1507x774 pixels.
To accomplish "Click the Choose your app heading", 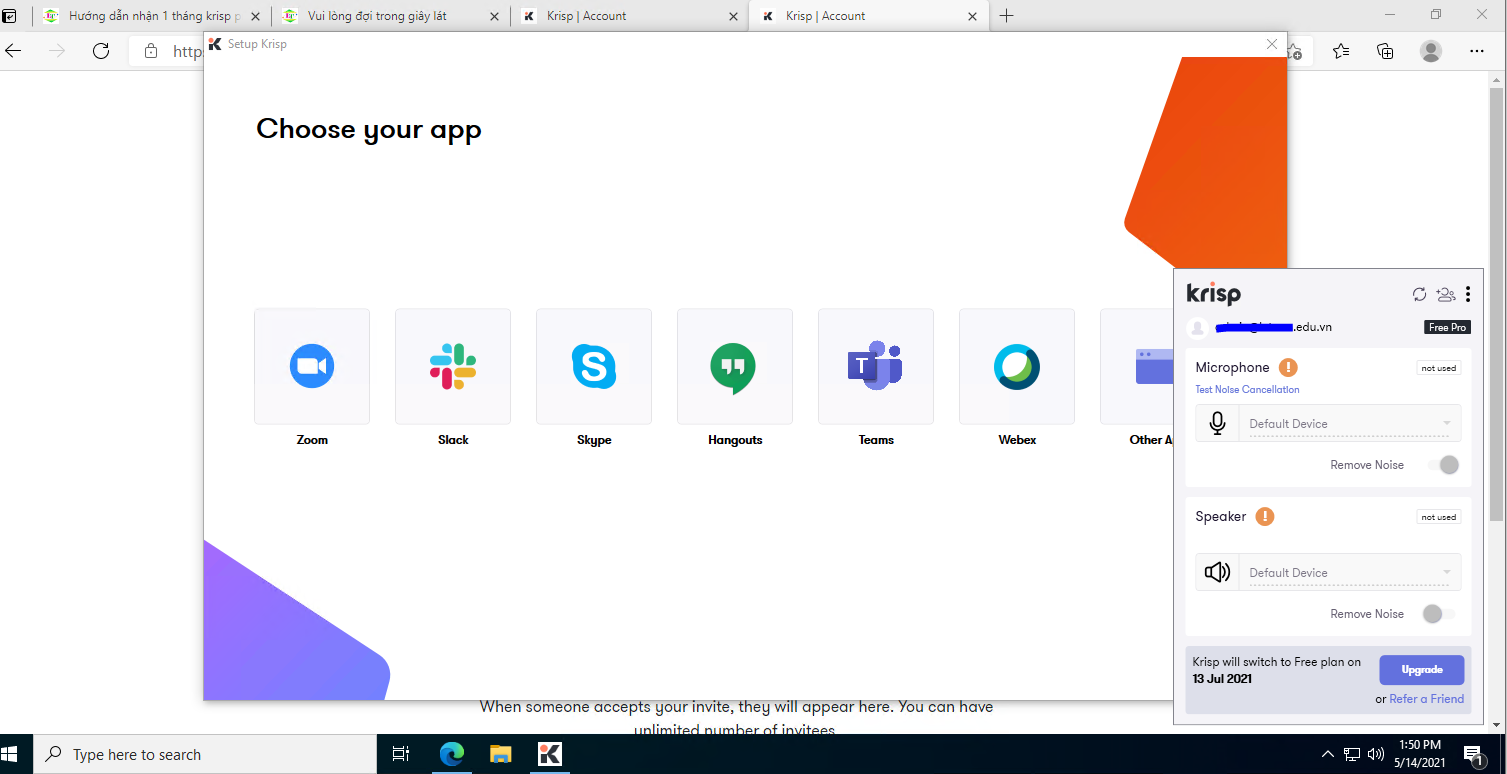I will click(369, 130).
